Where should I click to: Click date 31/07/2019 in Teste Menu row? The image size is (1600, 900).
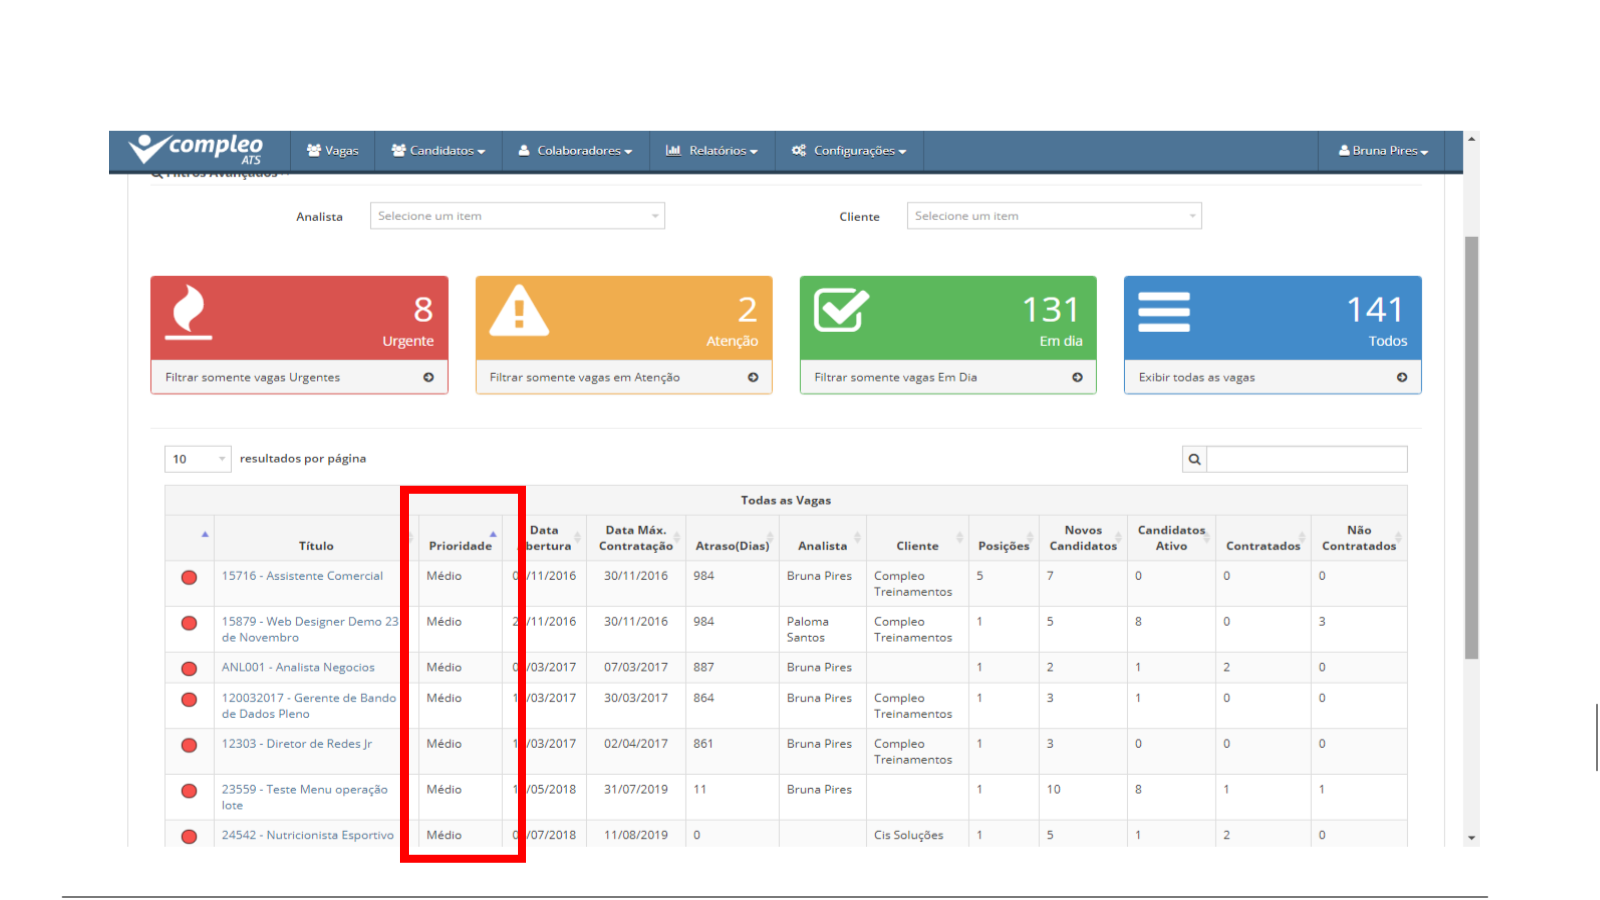pyautogui.click(x=636, y=790)
